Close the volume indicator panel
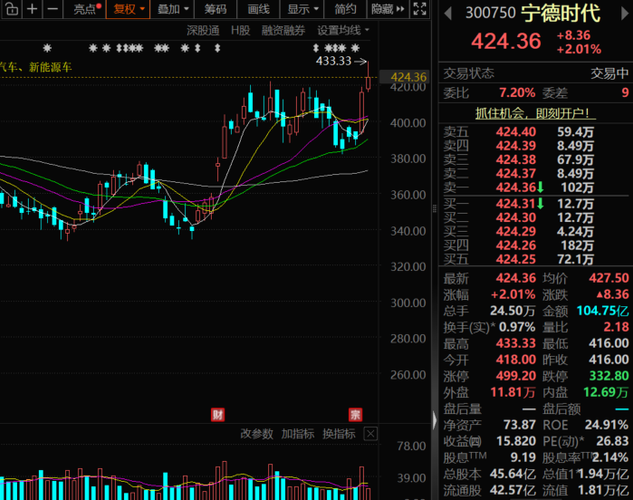The image size is (633, 500). coord(371,434)
